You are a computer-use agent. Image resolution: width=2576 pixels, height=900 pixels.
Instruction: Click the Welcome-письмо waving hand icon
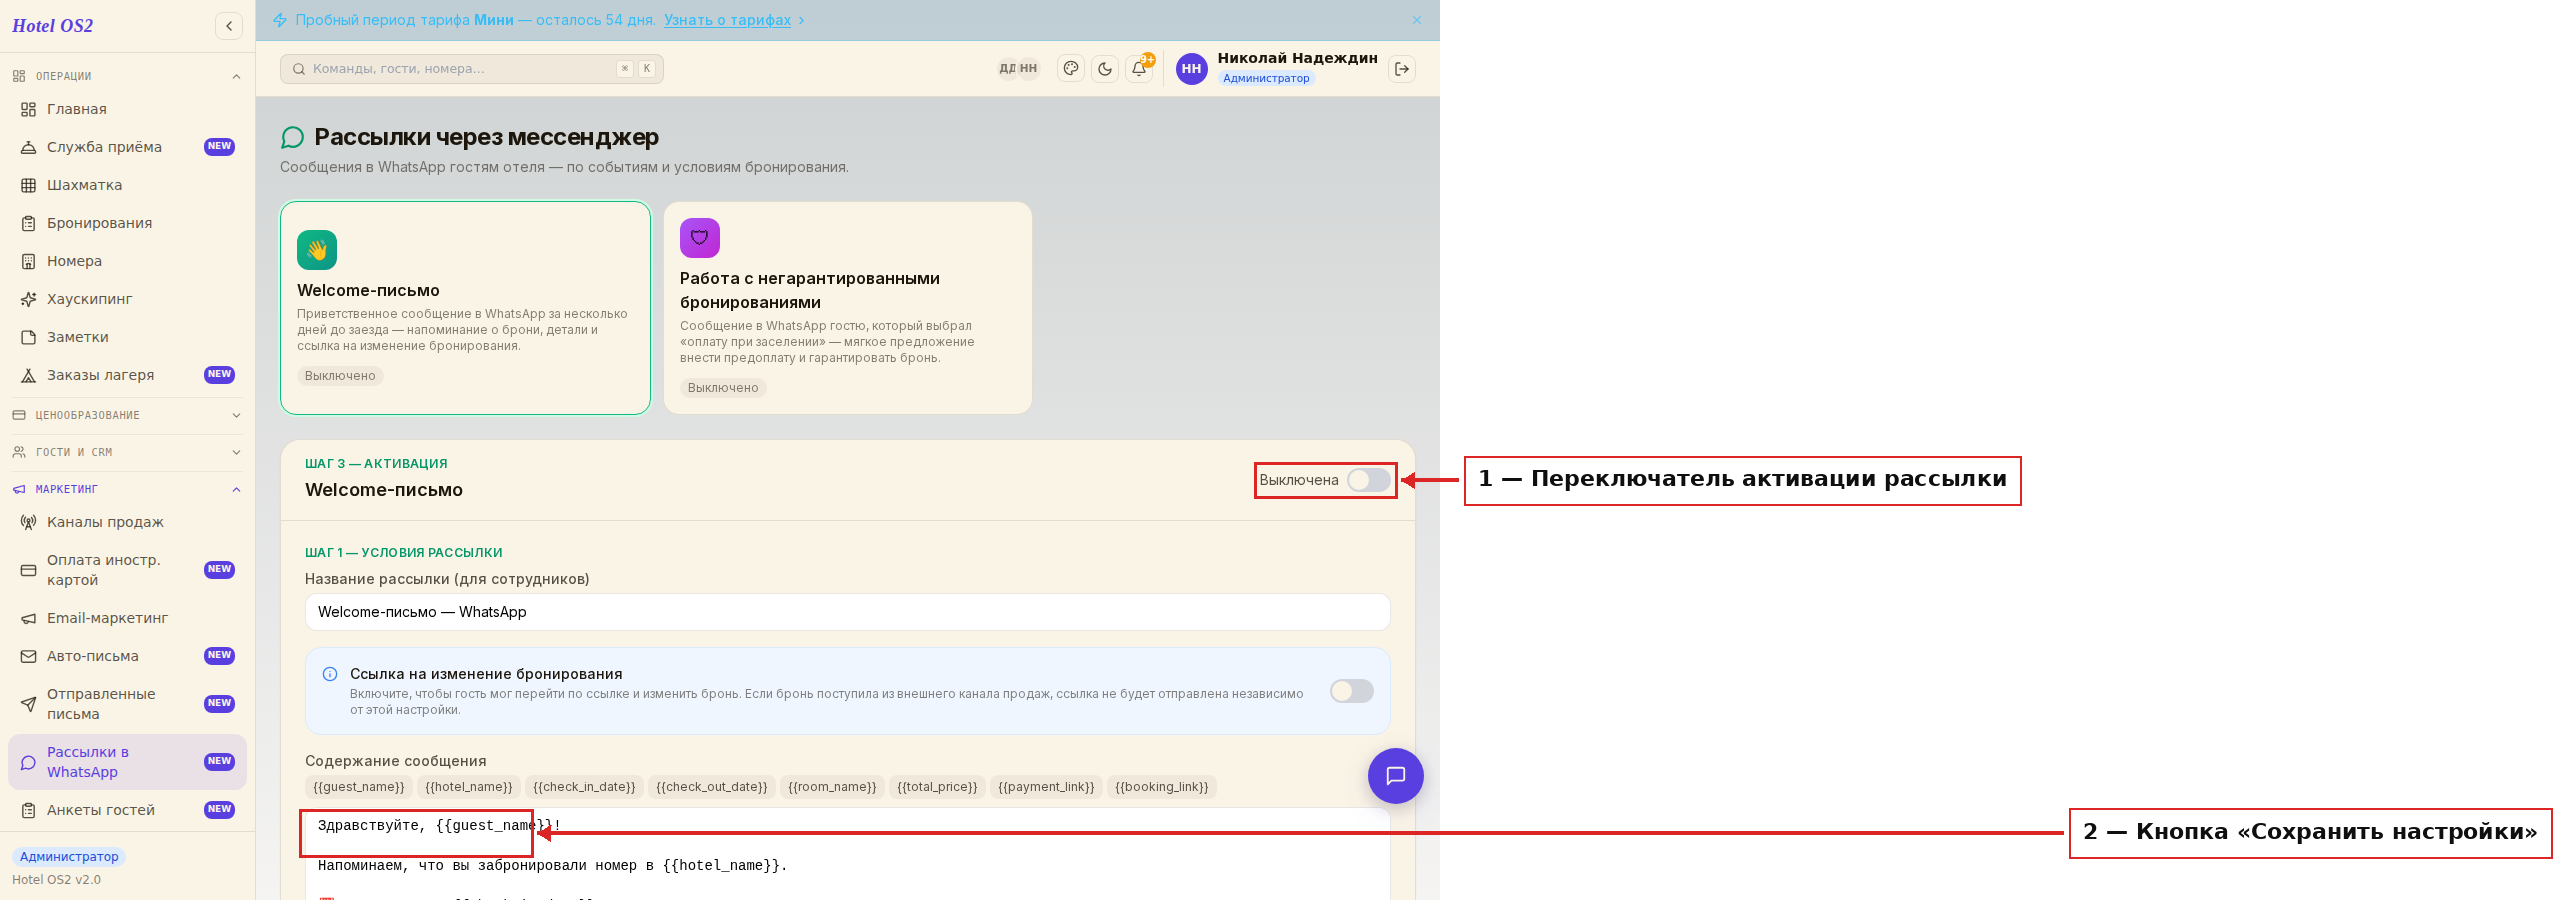(x=317, y=250)
